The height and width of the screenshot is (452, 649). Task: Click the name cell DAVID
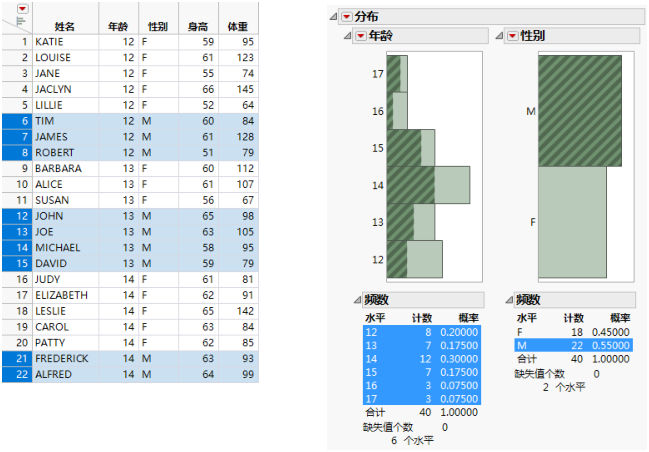[x=65, y=264]
